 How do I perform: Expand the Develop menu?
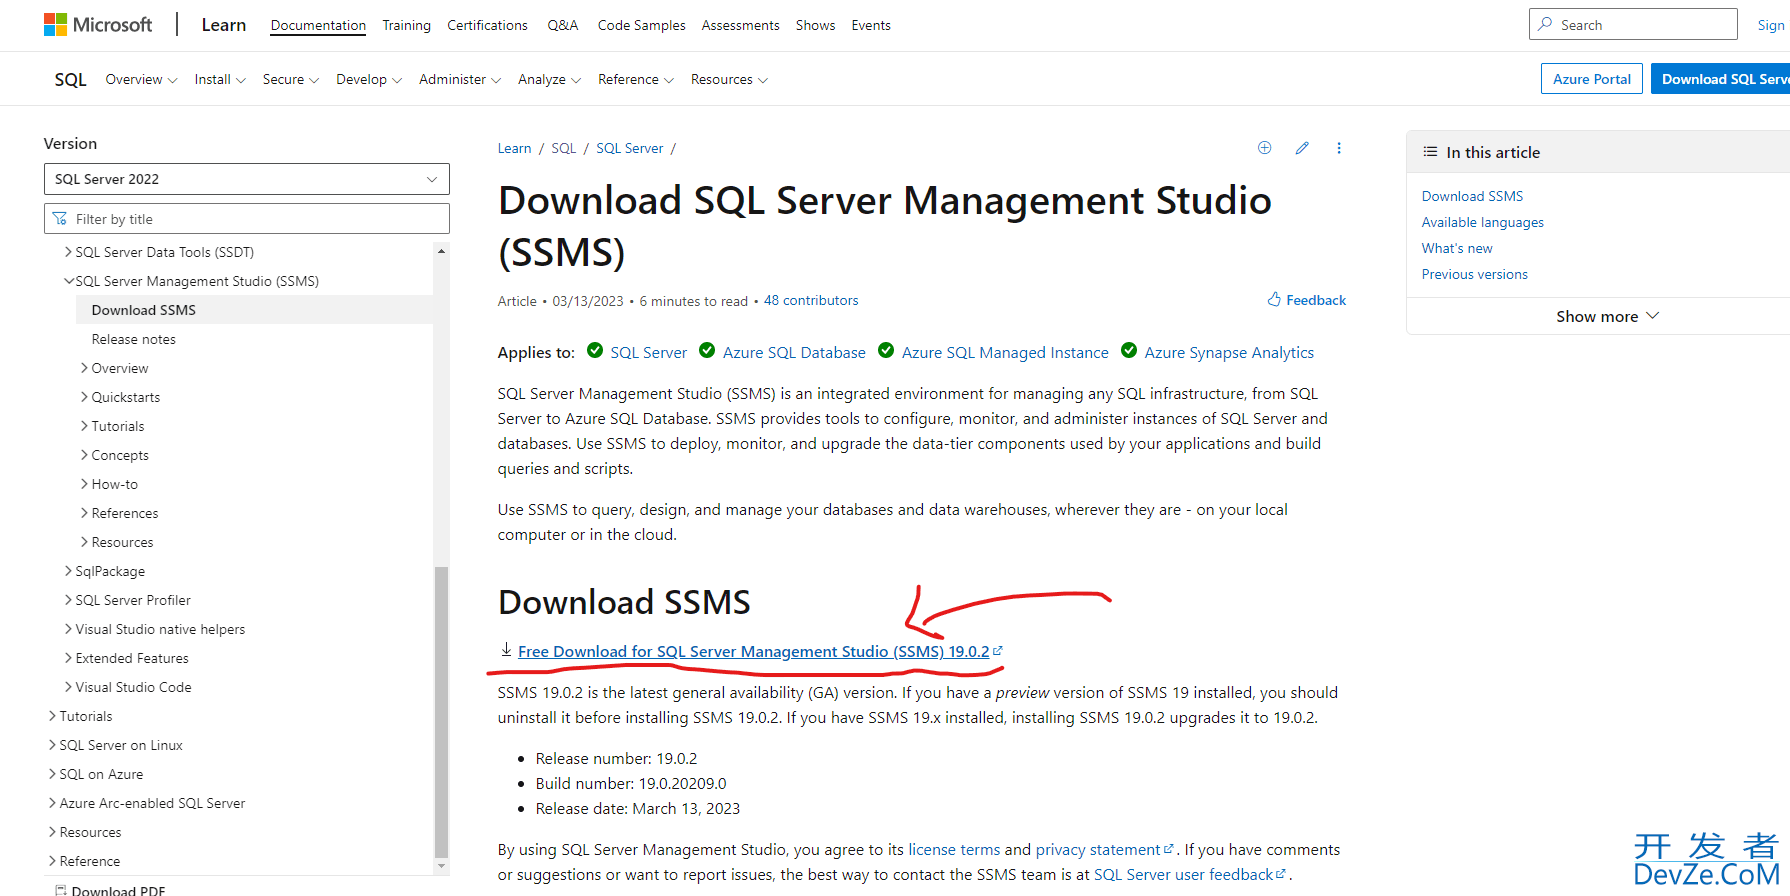(x=369, y=79)
